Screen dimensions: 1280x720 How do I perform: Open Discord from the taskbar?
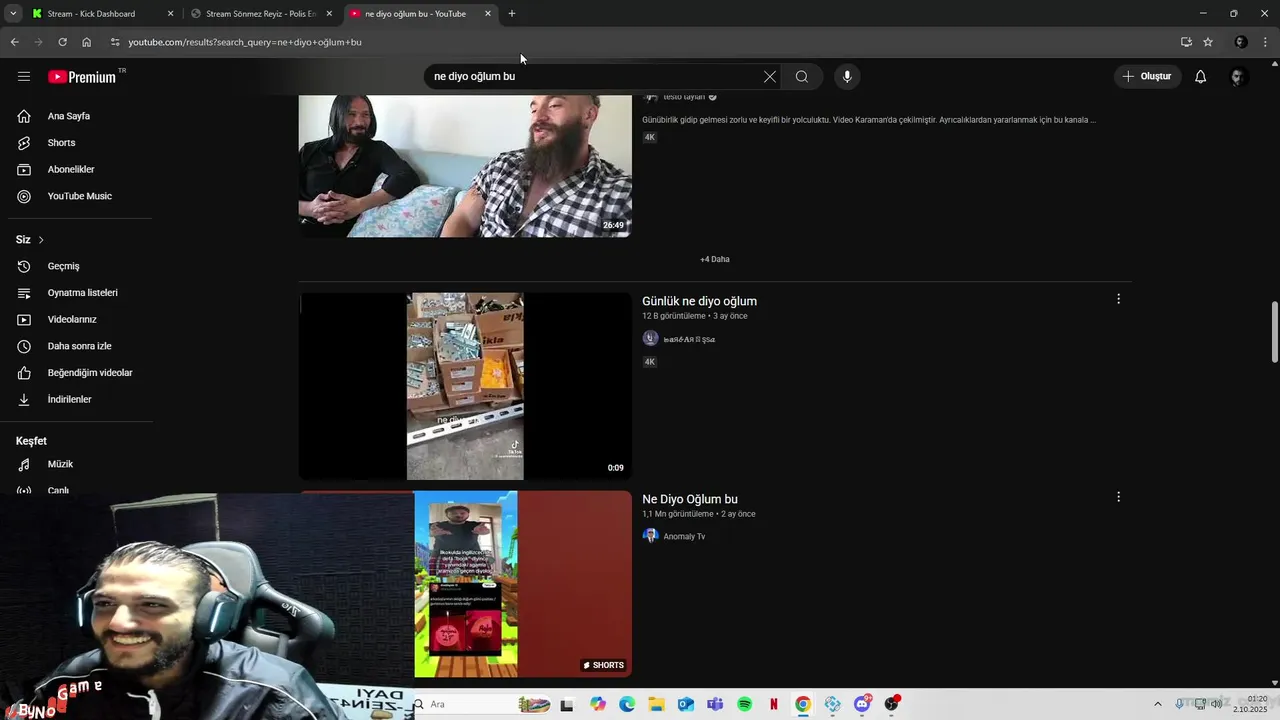(862, 704)
